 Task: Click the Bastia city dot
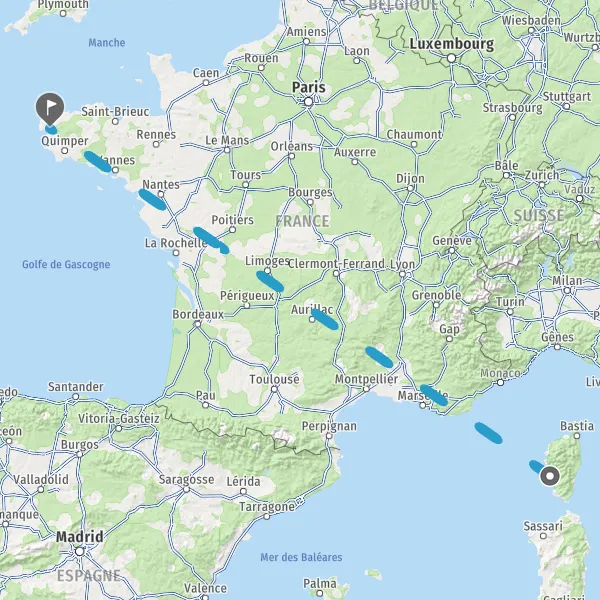click(577, 435)
